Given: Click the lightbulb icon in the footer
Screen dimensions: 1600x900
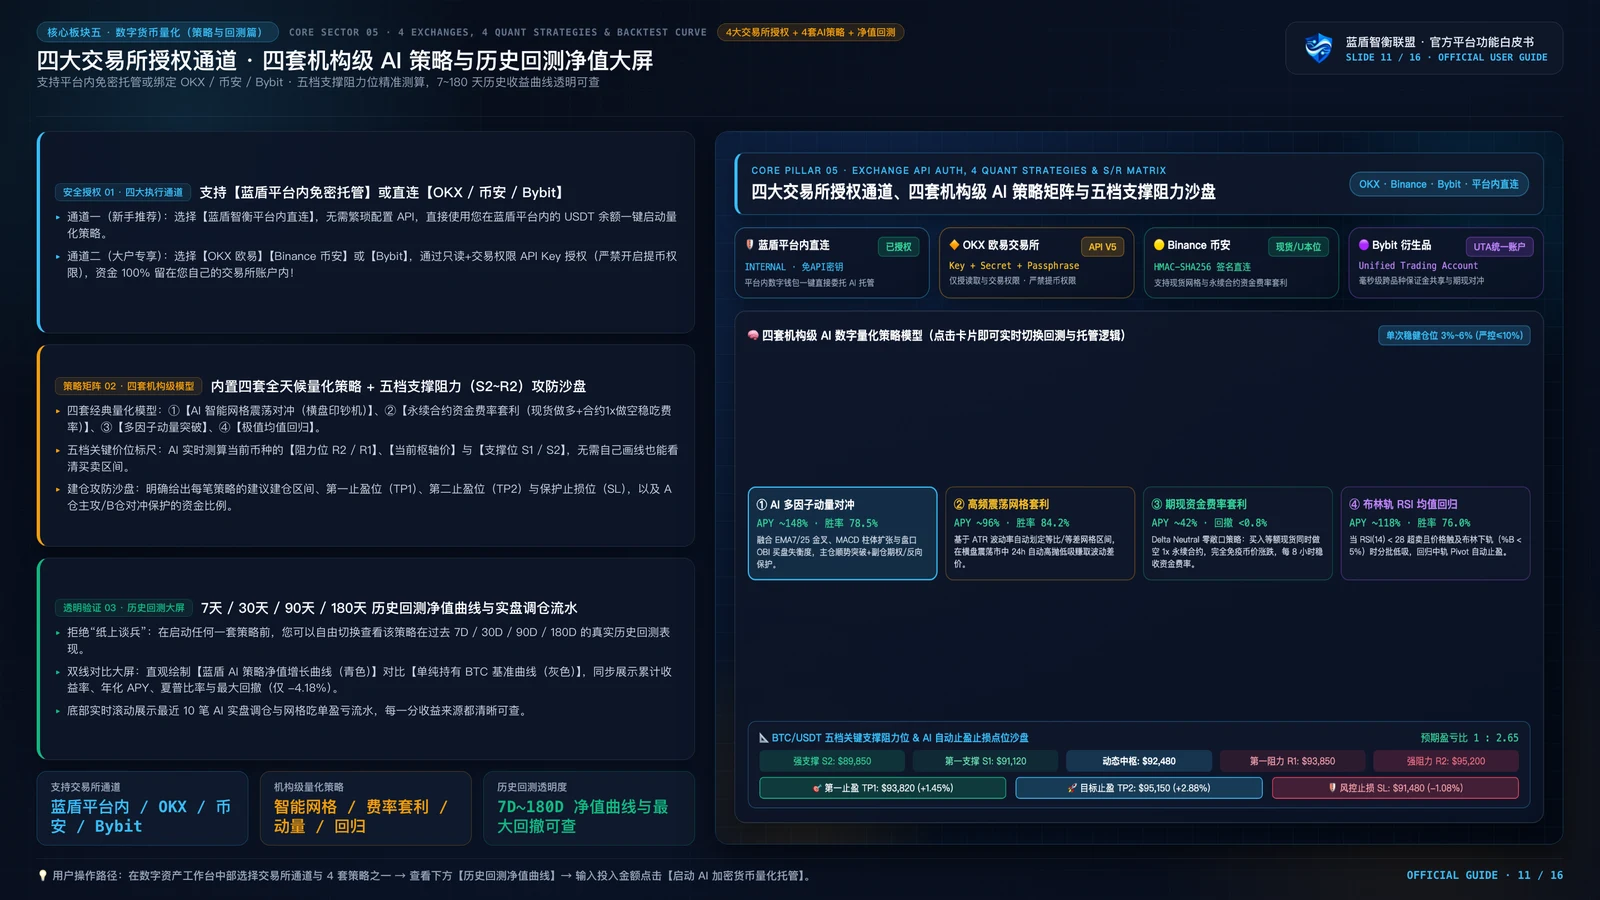Looking at the screenshot, I should (43, 876).
